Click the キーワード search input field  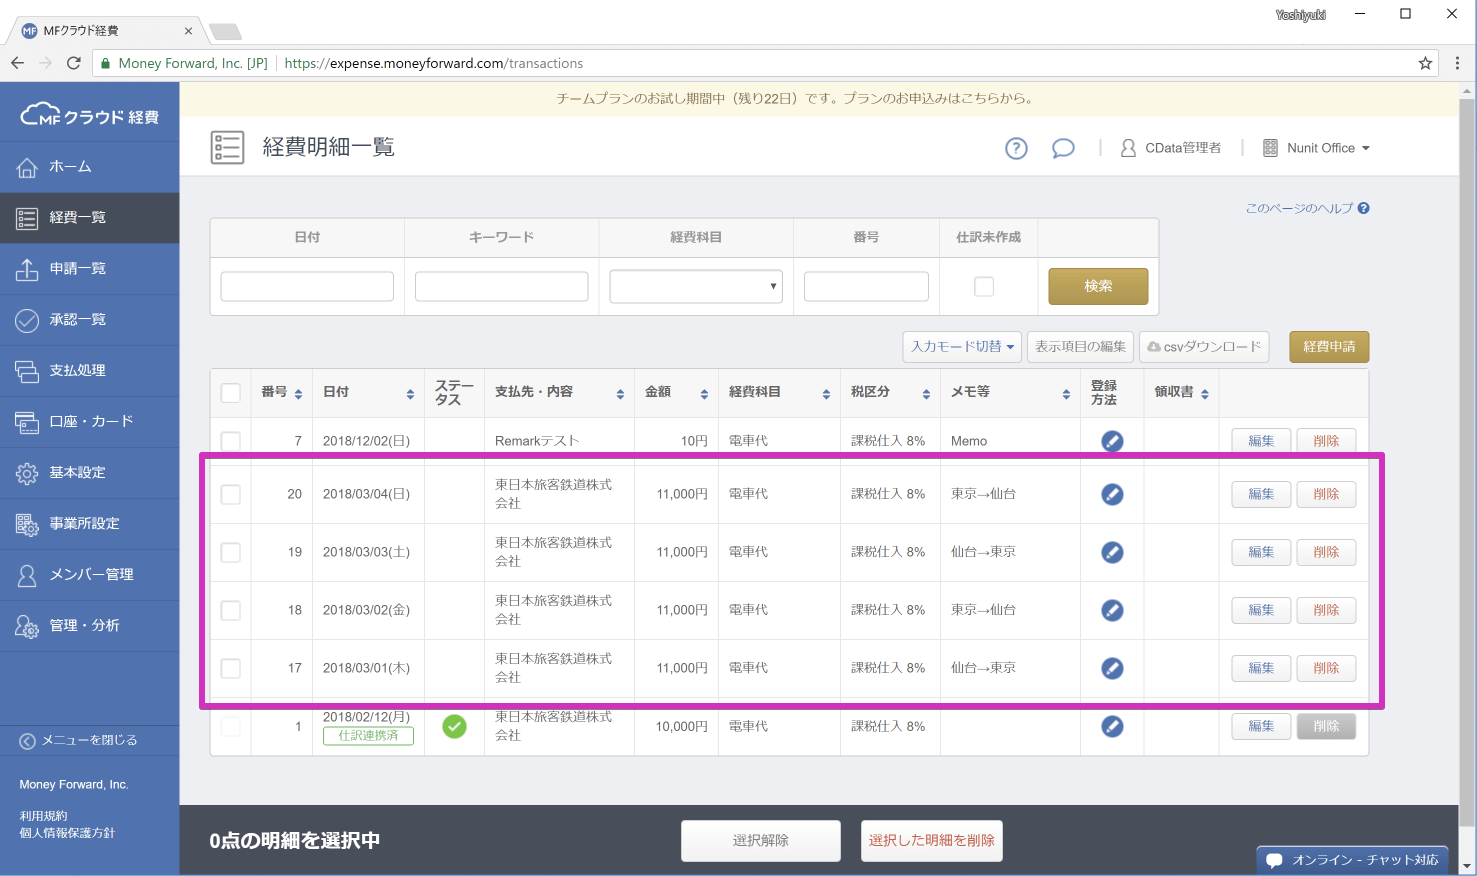tap(501, 286)
